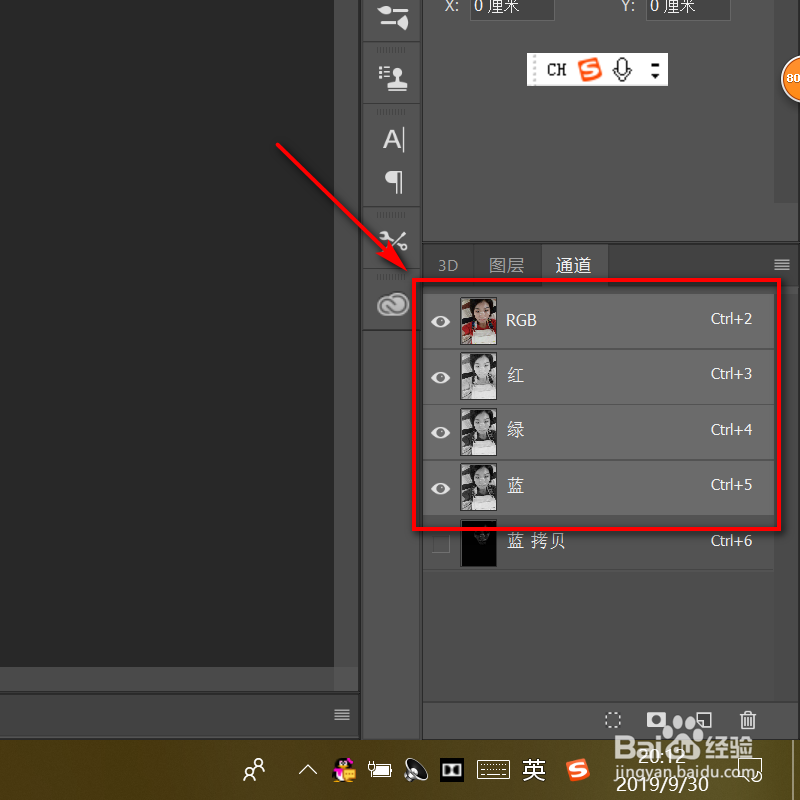800x800 pixels.
Task: Open the Creative Cloud Libraries icon
Action: point(392,305)
